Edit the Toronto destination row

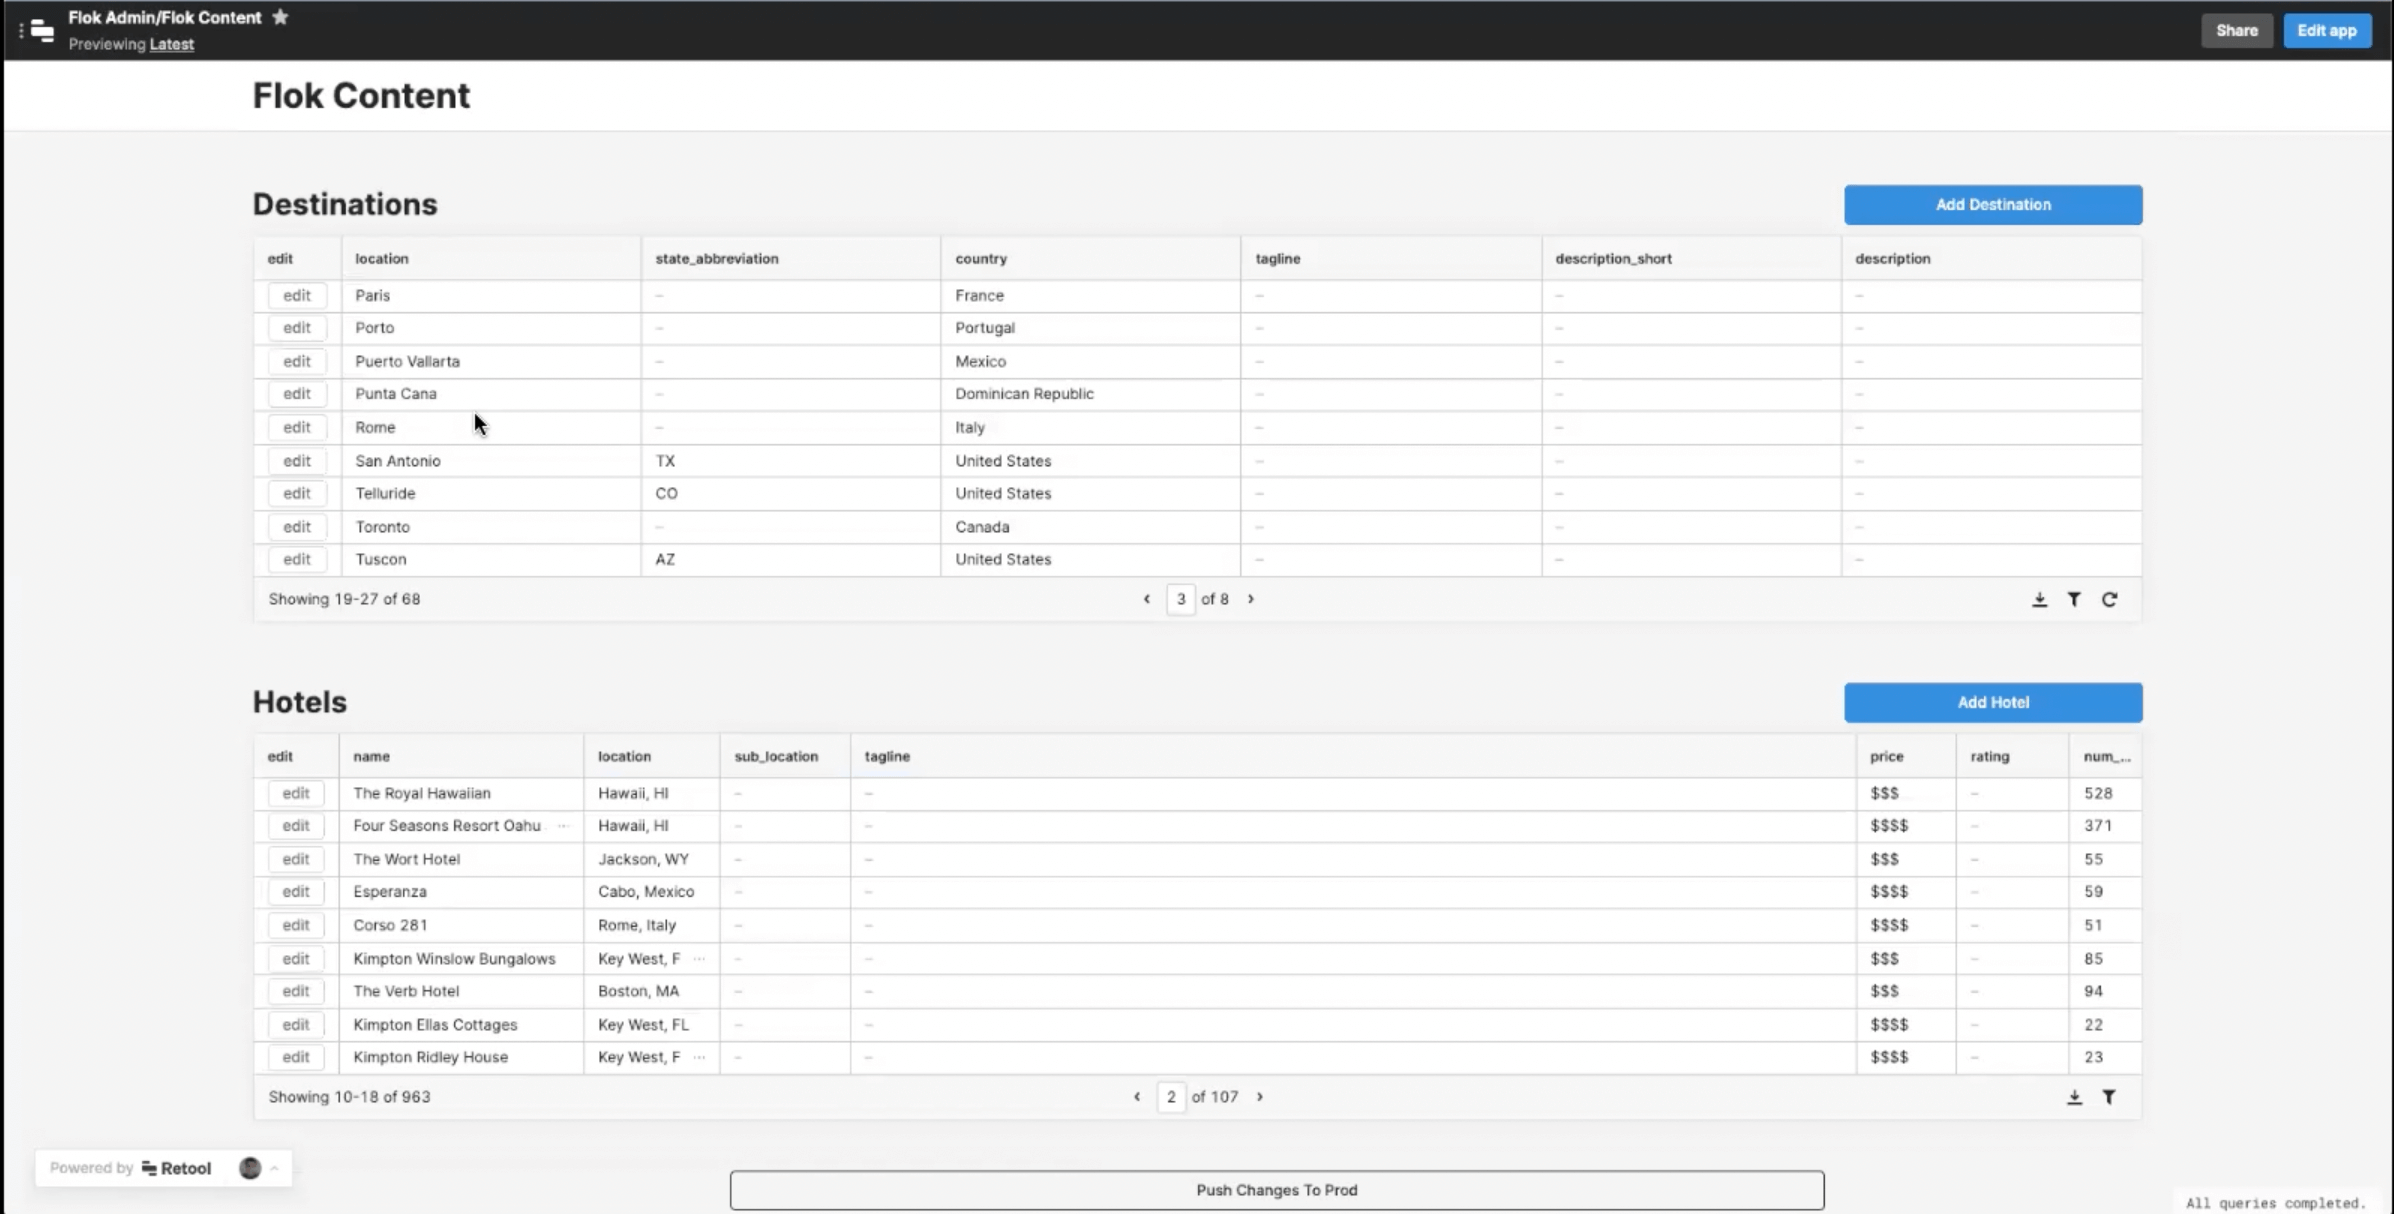coord(297,527)
